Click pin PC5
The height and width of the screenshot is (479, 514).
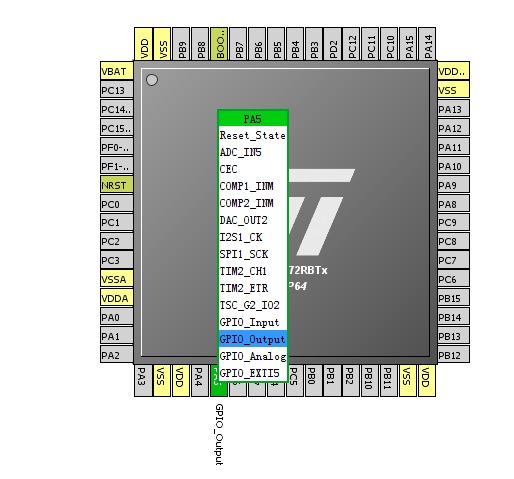295,380
